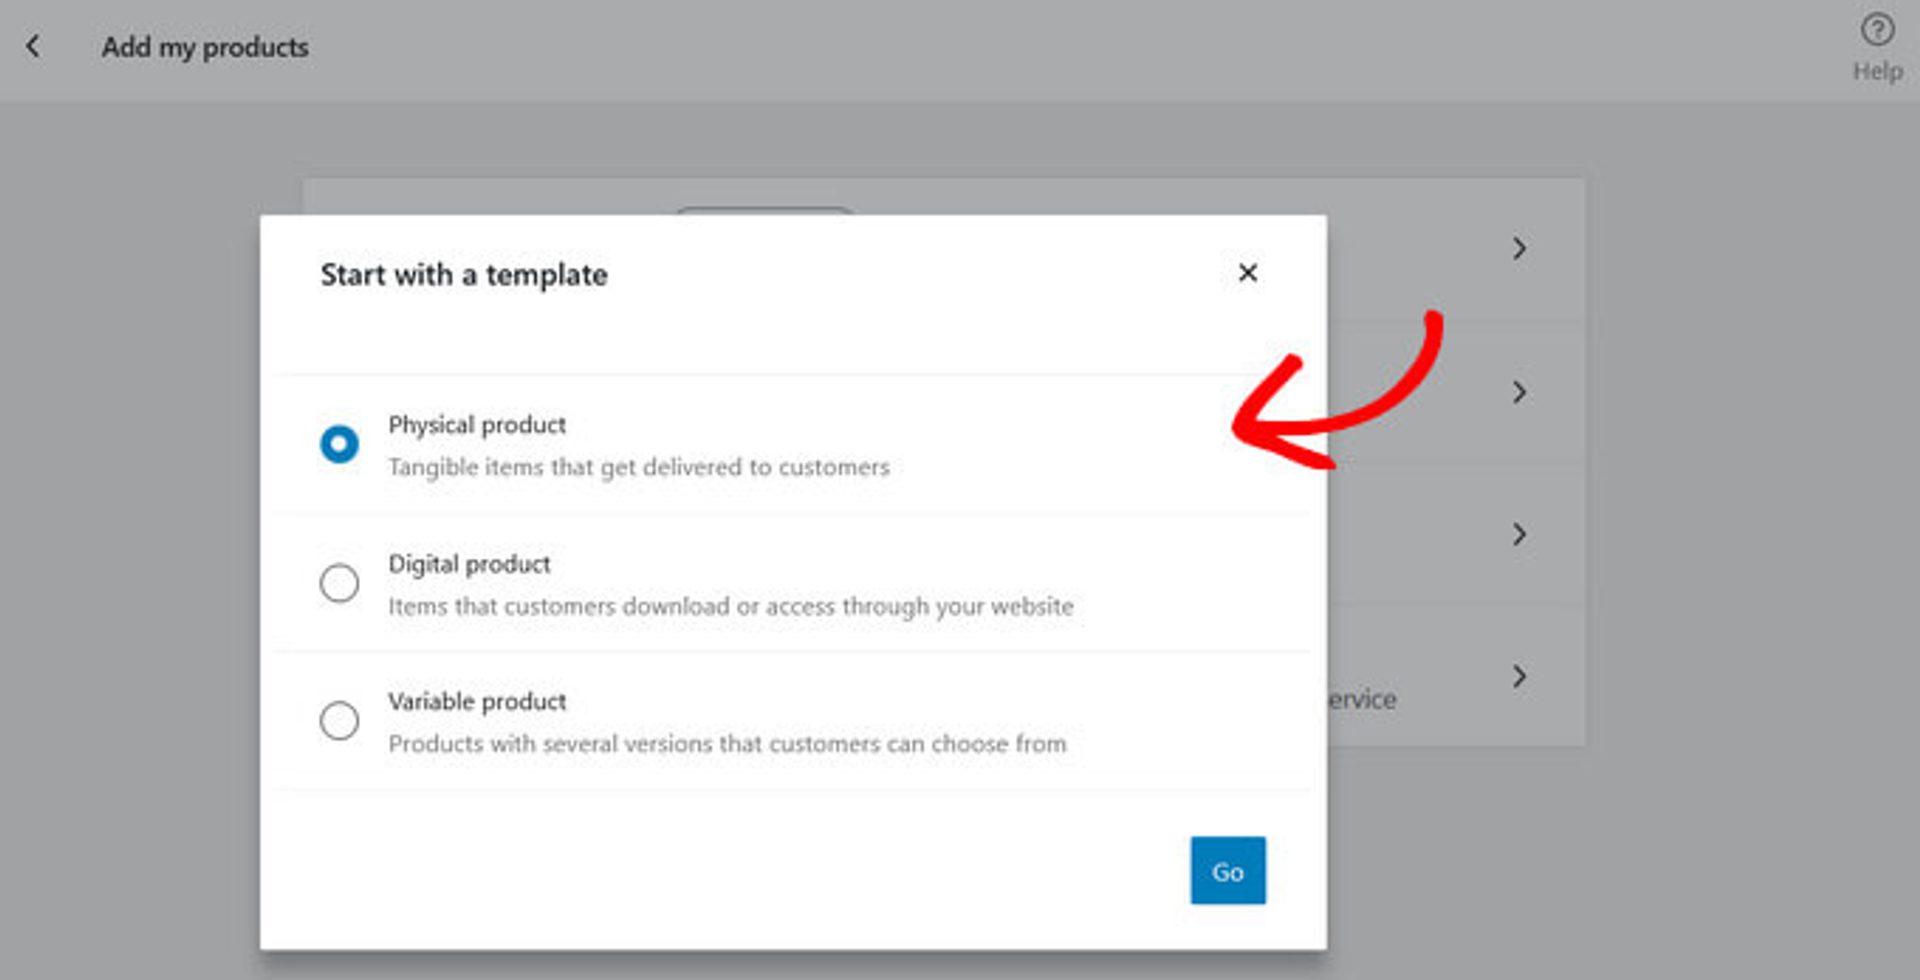This screenshot has height=980, width=1920.
Task: Click the Variable product label text
Action: (477, 701)
